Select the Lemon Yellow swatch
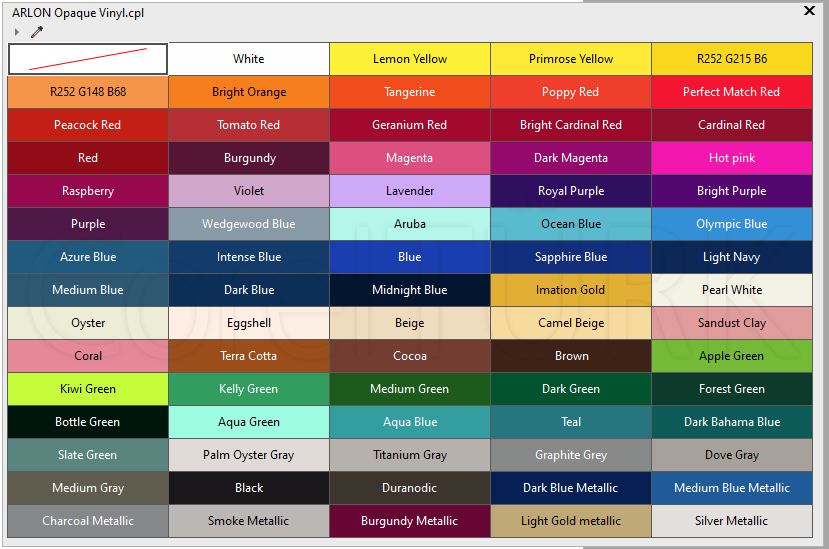The width and height of the screenshot is (829, 549). click(x=410, y=59)
